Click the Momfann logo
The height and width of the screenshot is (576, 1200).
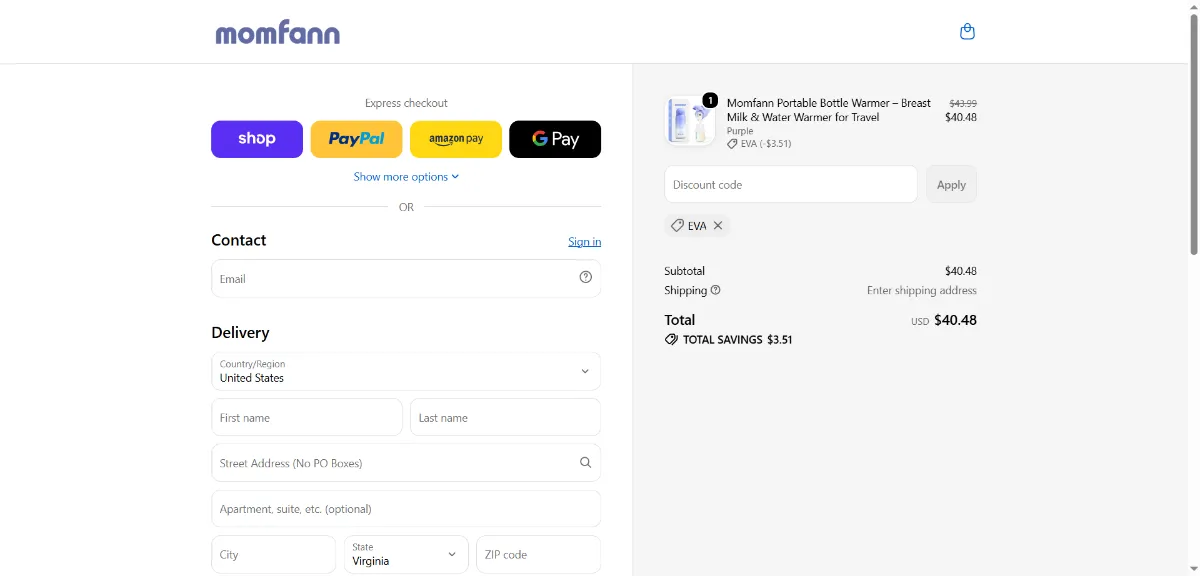click(278, 33)
